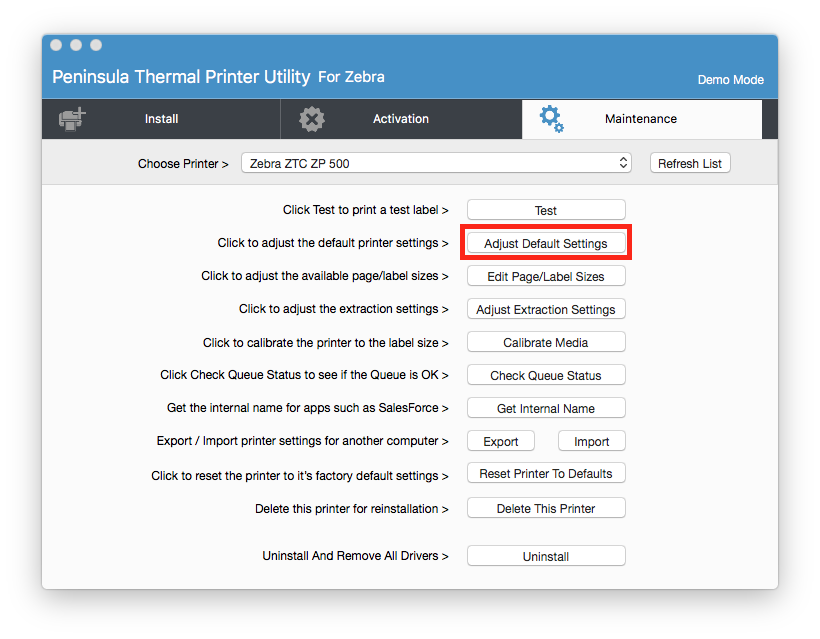
Task: Click the window close button
Action: coord(56,45)
